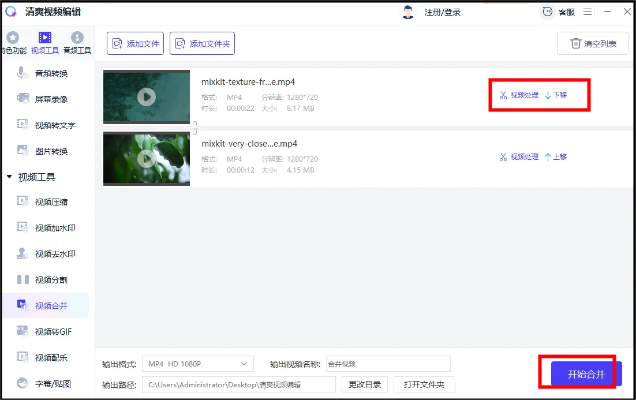The width and height of the screenshot is (636, 400).
Task: Select the mixkit-very-close...e.mp4 file name
Action: (x=249, y=144)
